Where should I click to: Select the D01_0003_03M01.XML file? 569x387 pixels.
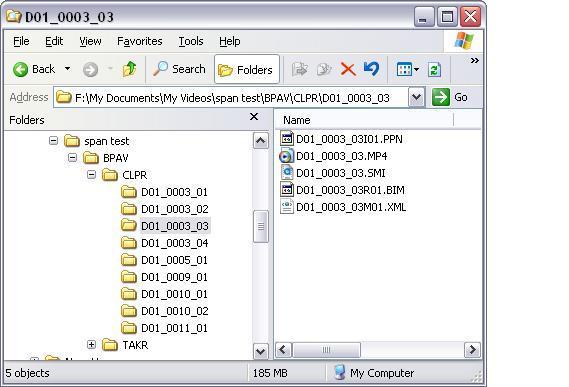343,207
